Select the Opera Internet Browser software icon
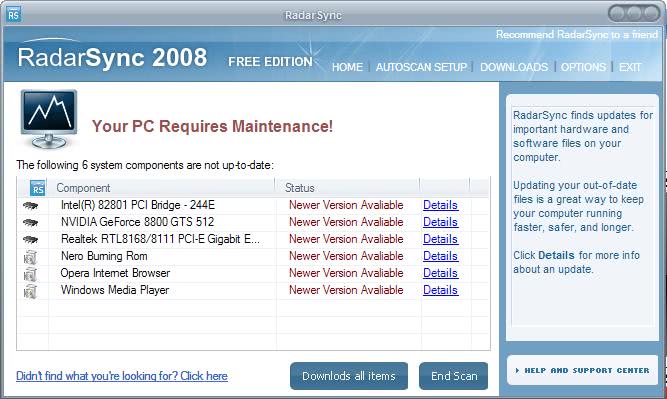 click(x=30, y=274)
